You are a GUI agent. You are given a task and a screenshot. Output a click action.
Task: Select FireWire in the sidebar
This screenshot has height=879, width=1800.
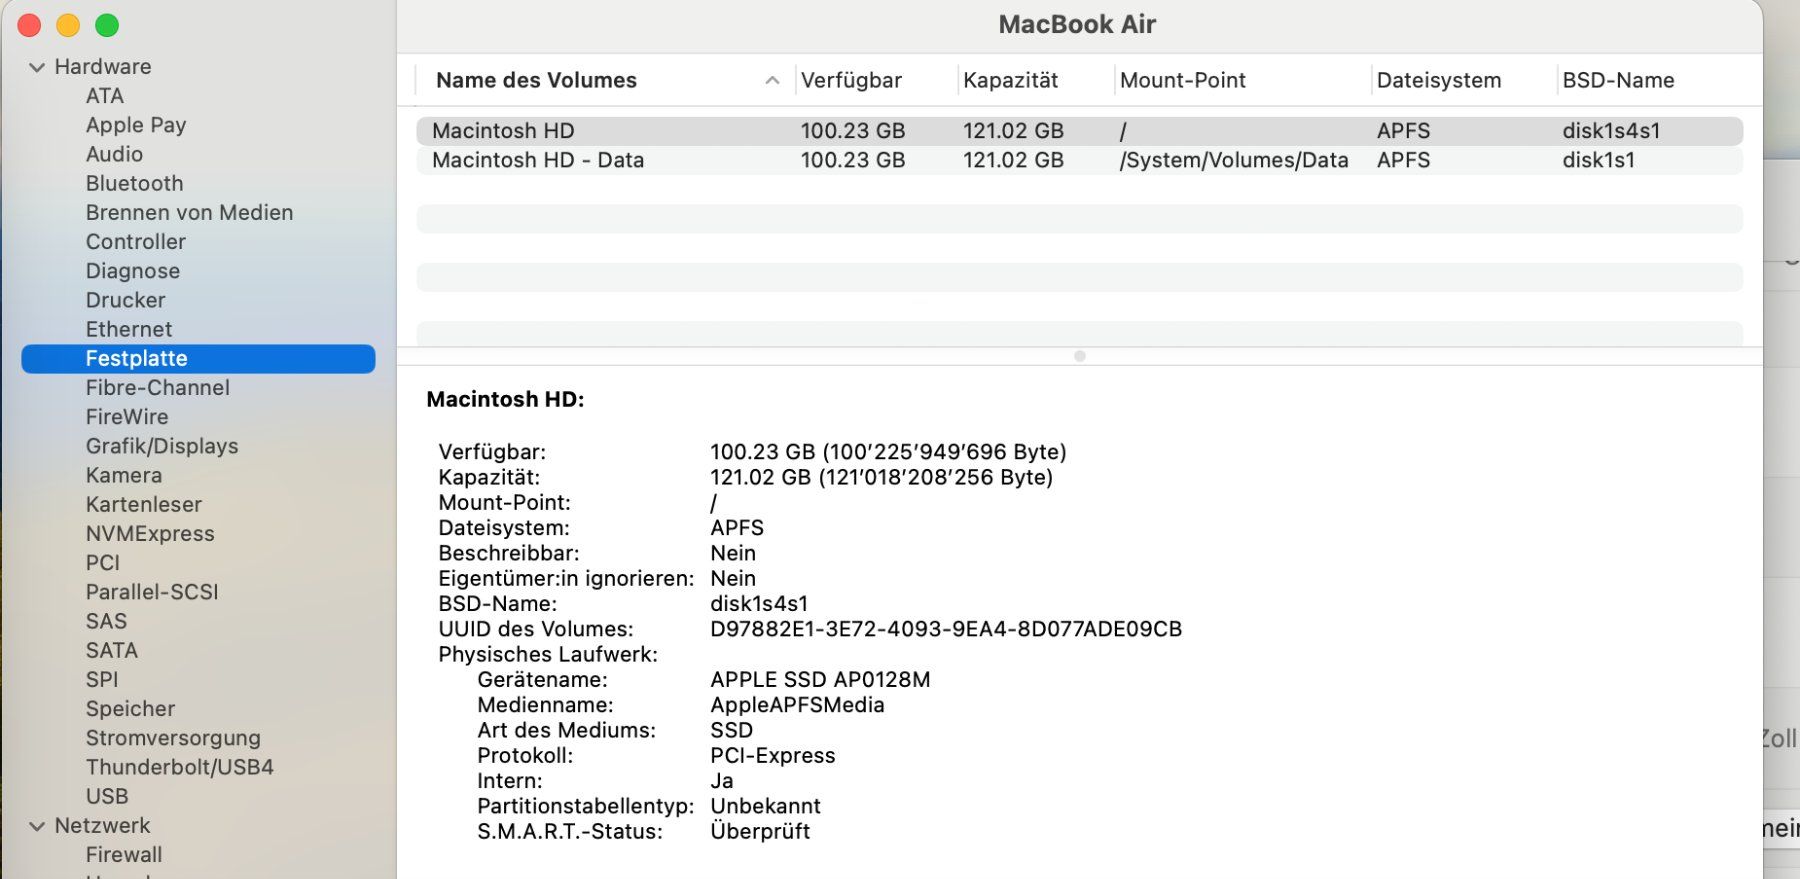point(126,416)
